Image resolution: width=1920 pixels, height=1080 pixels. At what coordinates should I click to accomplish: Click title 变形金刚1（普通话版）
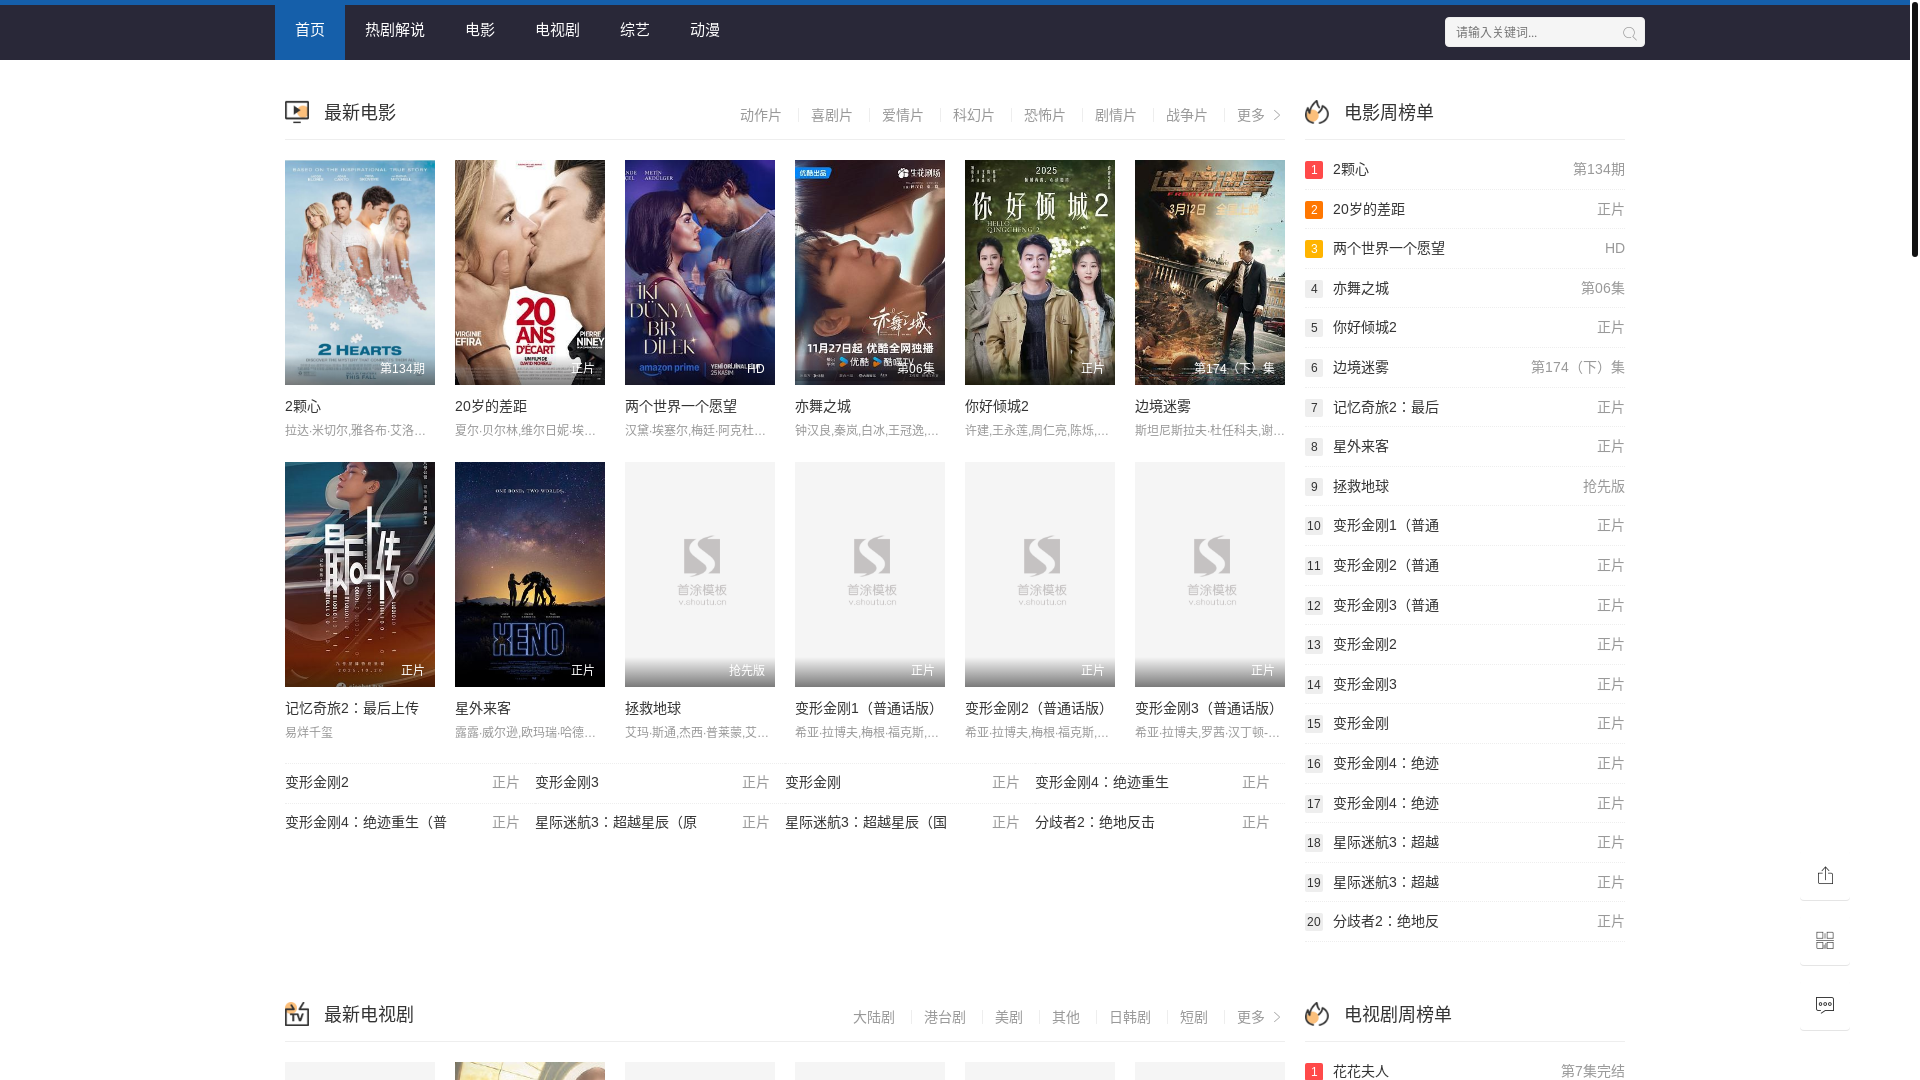click(x=868, y=709)
